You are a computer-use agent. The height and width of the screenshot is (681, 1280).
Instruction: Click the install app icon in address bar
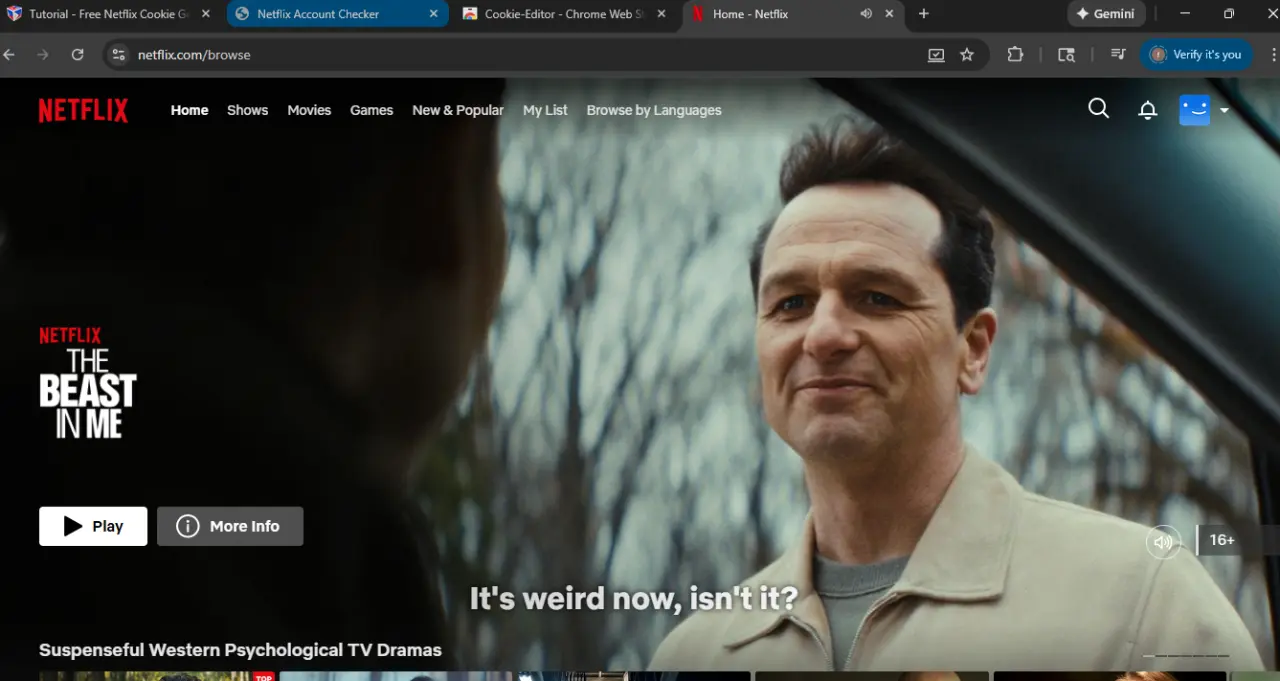[x=936, y=55]
